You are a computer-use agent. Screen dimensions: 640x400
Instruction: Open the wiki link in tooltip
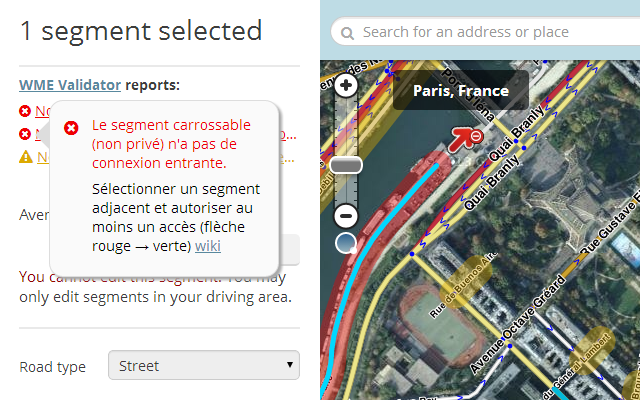pos(208,246)
